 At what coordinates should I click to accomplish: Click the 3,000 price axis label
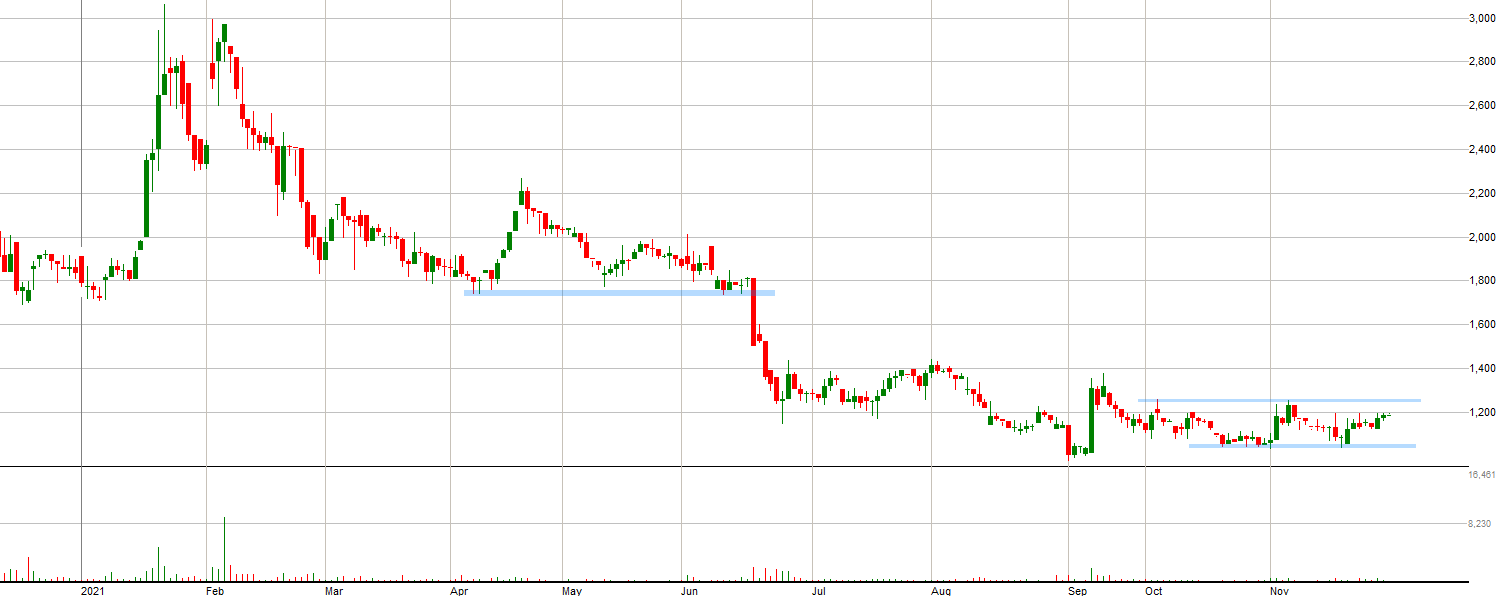pos(1482,19)
